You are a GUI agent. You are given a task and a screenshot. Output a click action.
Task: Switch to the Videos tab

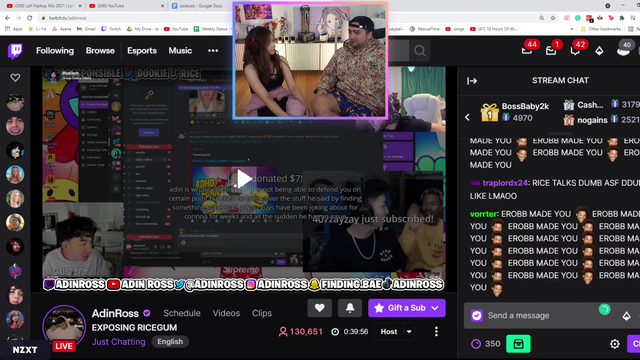(x=226, y=313)
